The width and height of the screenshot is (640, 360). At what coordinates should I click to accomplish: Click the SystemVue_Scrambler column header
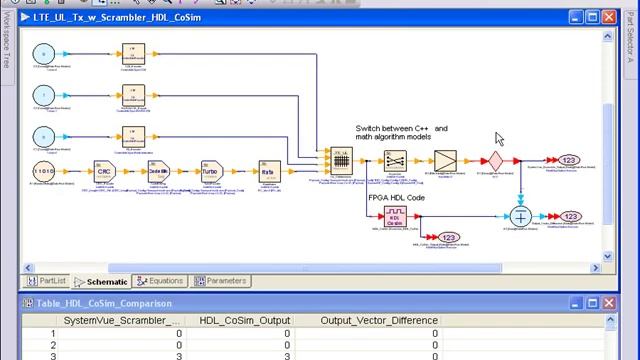pos(121,320)
